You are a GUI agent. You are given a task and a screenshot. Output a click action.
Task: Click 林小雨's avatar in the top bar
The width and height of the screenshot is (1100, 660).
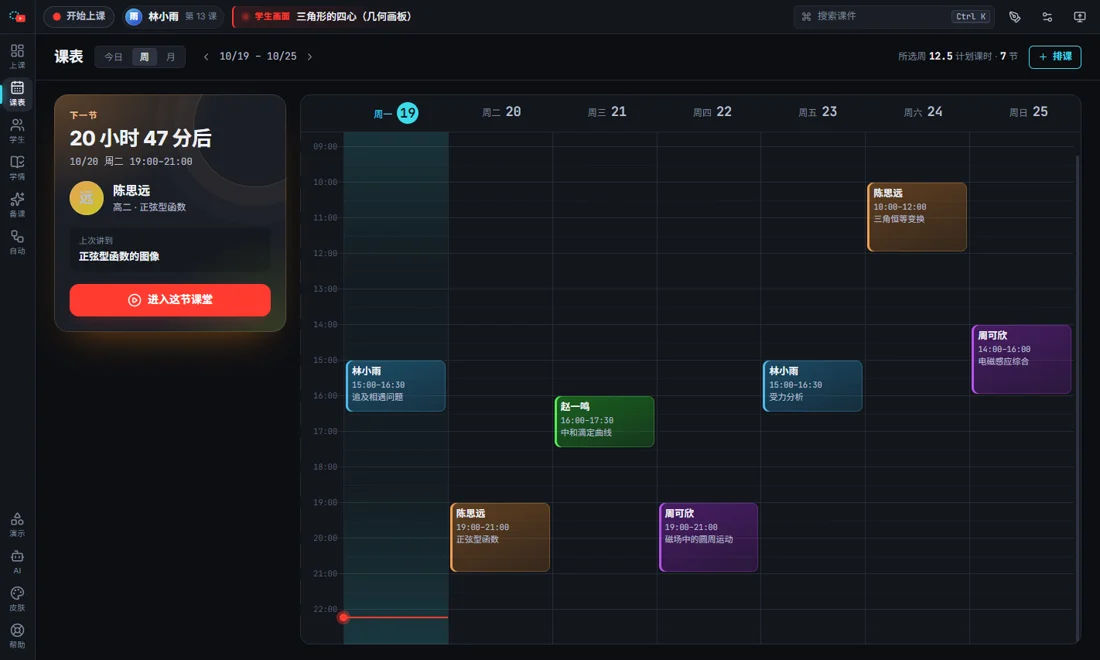coord(133,16)
